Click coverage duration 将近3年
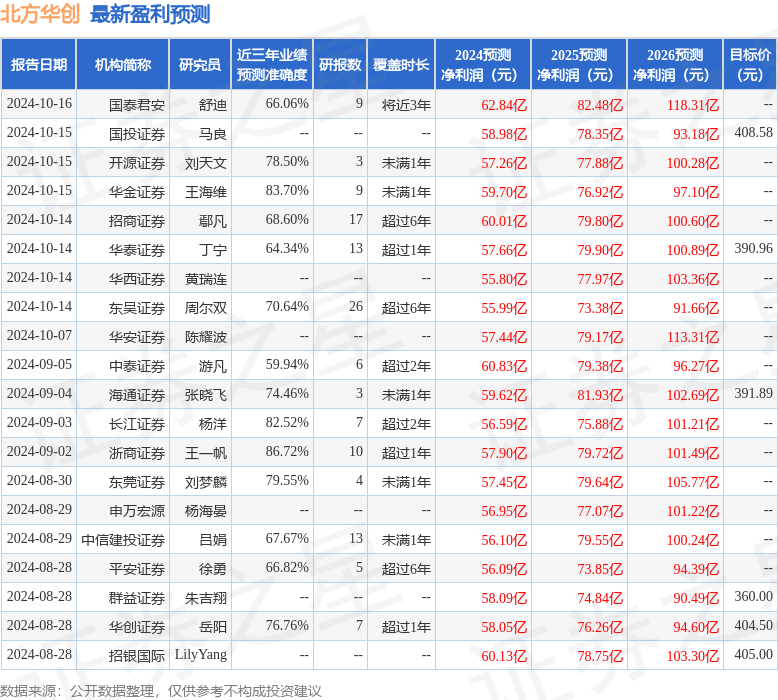The width and height of the screenshot is (778, 700). (x=406, y=105)
